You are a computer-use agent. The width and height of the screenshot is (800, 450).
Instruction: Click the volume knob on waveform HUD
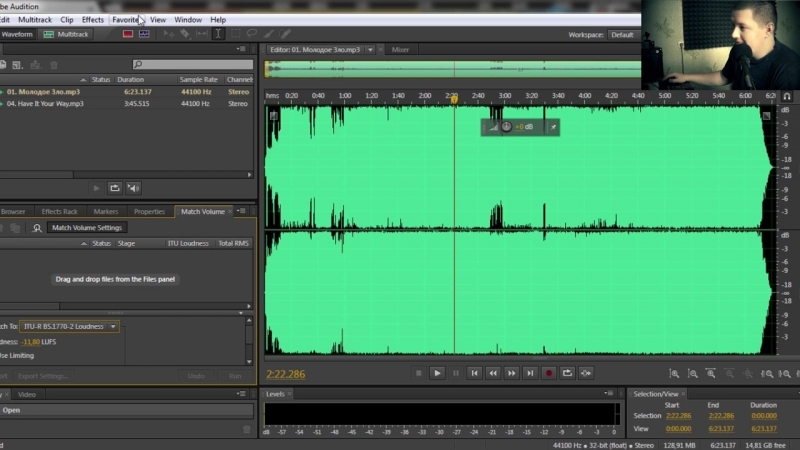tap(506, 127)
